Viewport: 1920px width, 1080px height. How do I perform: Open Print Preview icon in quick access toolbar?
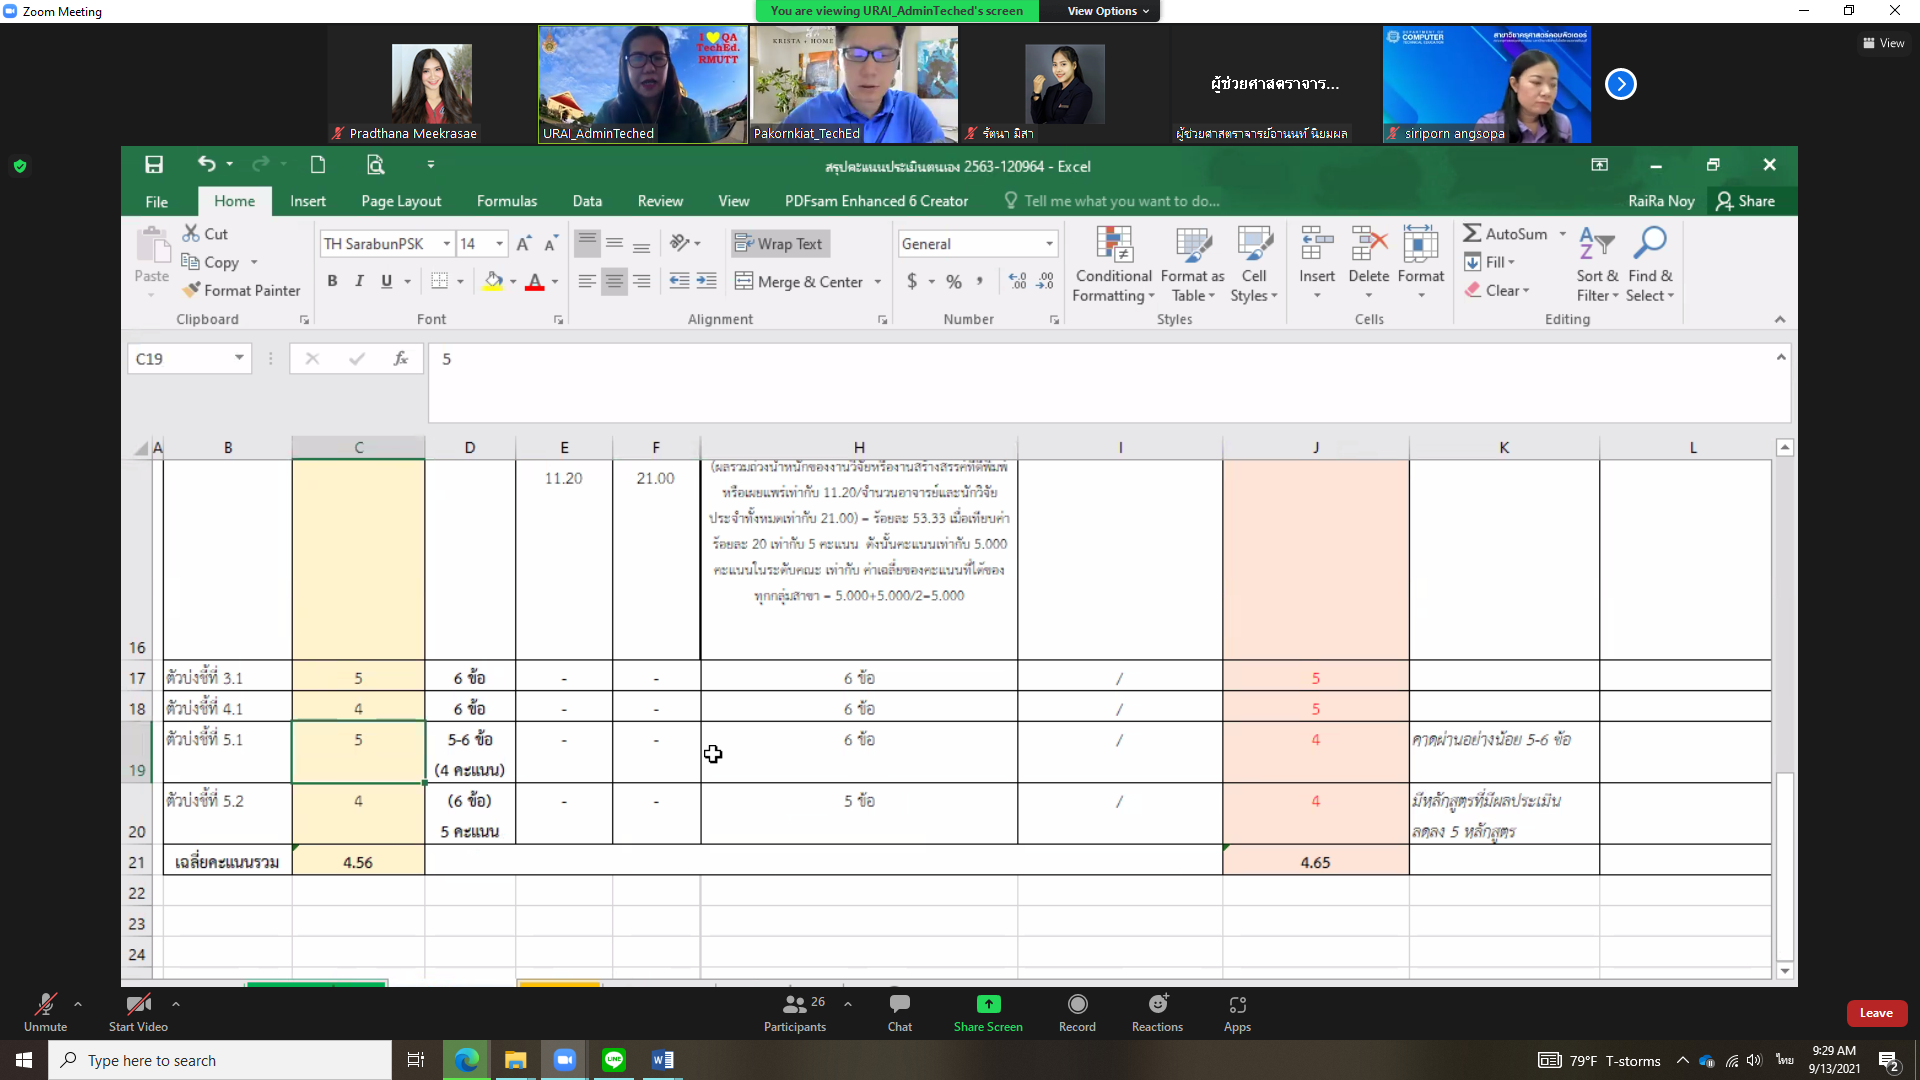tap(375, 165)
